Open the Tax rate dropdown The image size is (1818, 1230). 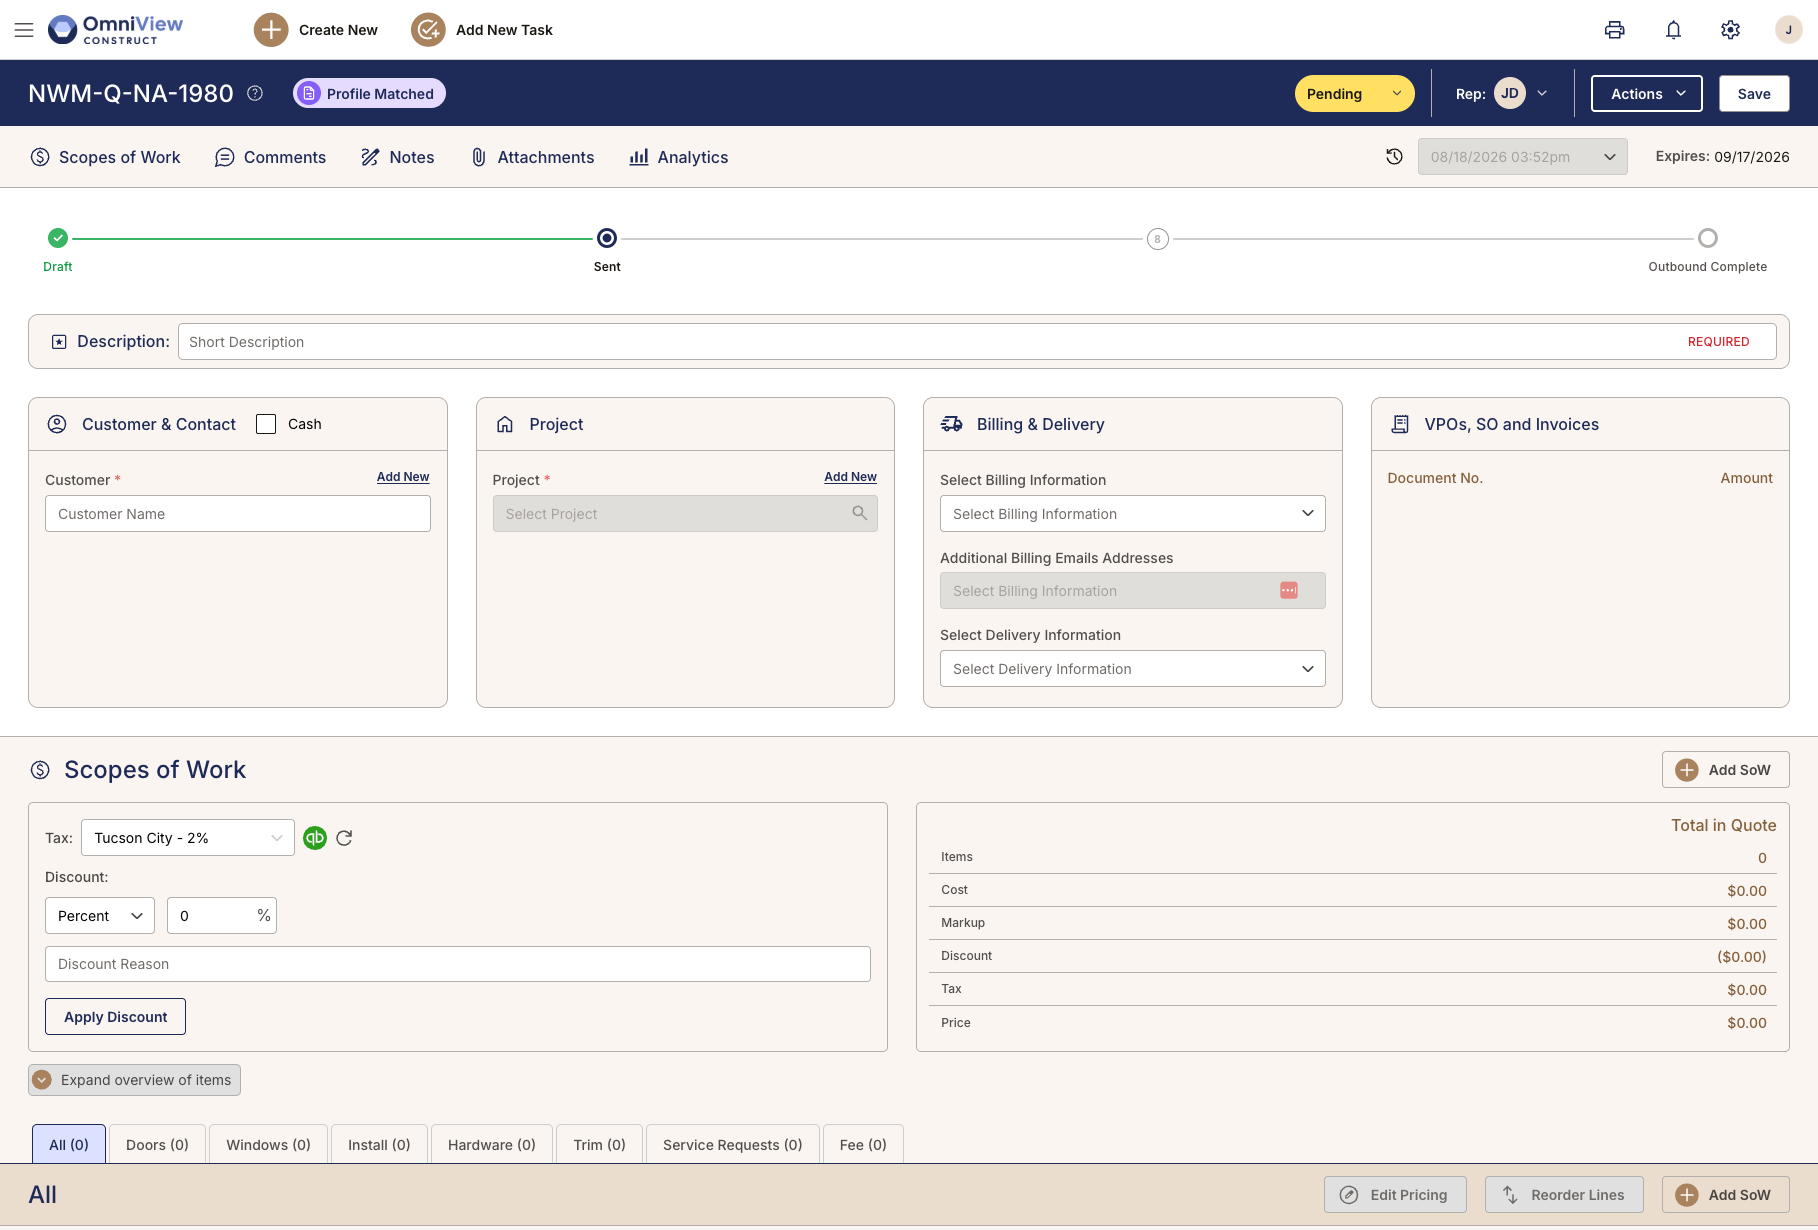188,838
